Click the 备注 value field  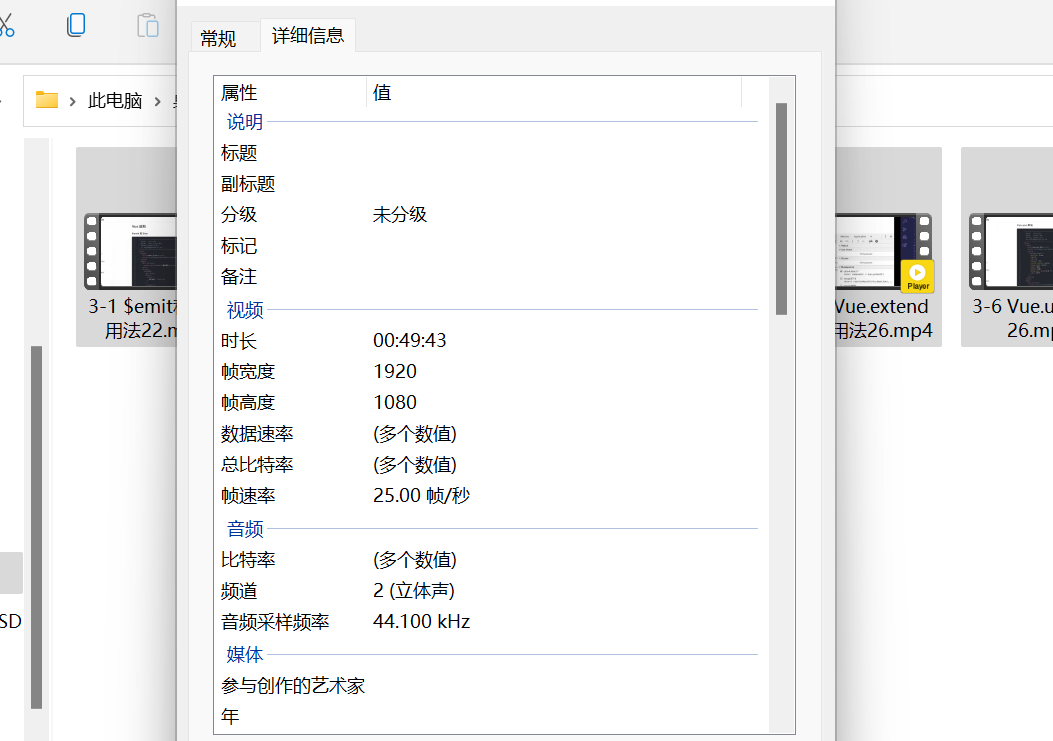pyautogui.click(x=500, y=276)
